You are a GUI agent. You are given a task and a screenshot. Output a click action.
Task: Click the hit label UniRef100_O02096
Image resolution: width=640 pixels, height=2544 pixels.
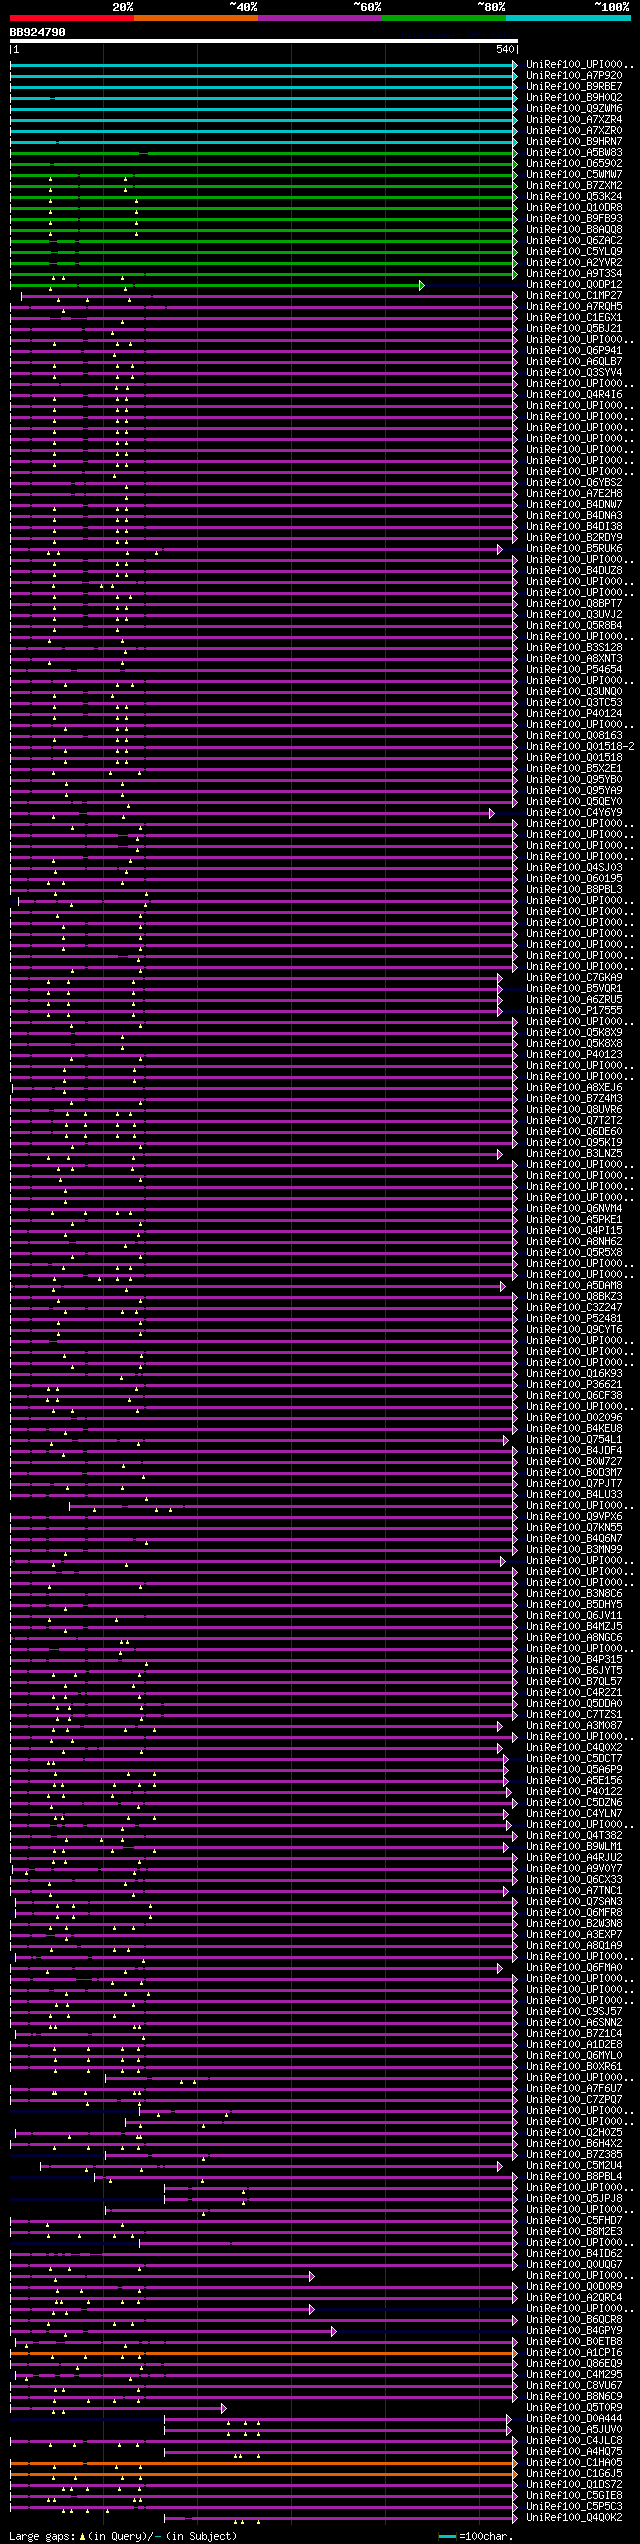[574, 1418]
